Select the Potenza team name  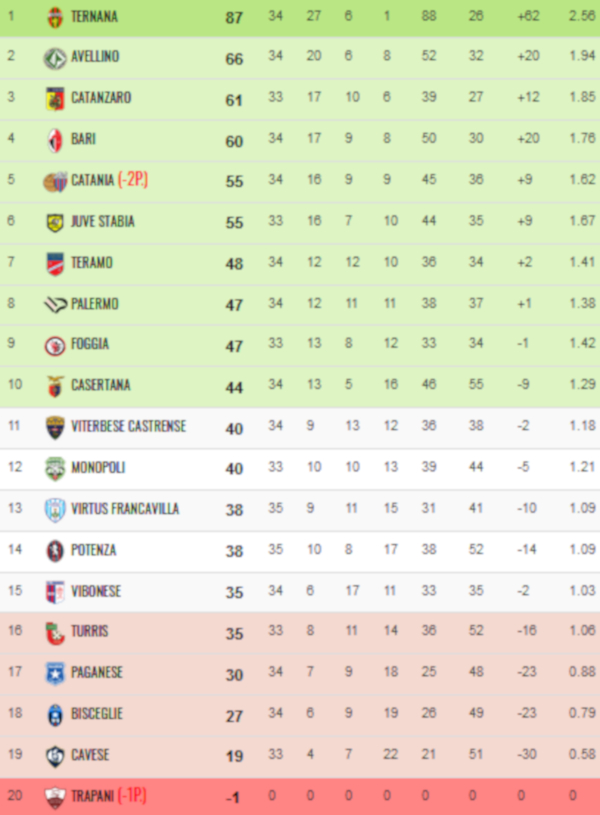click(x=94, y=550)
